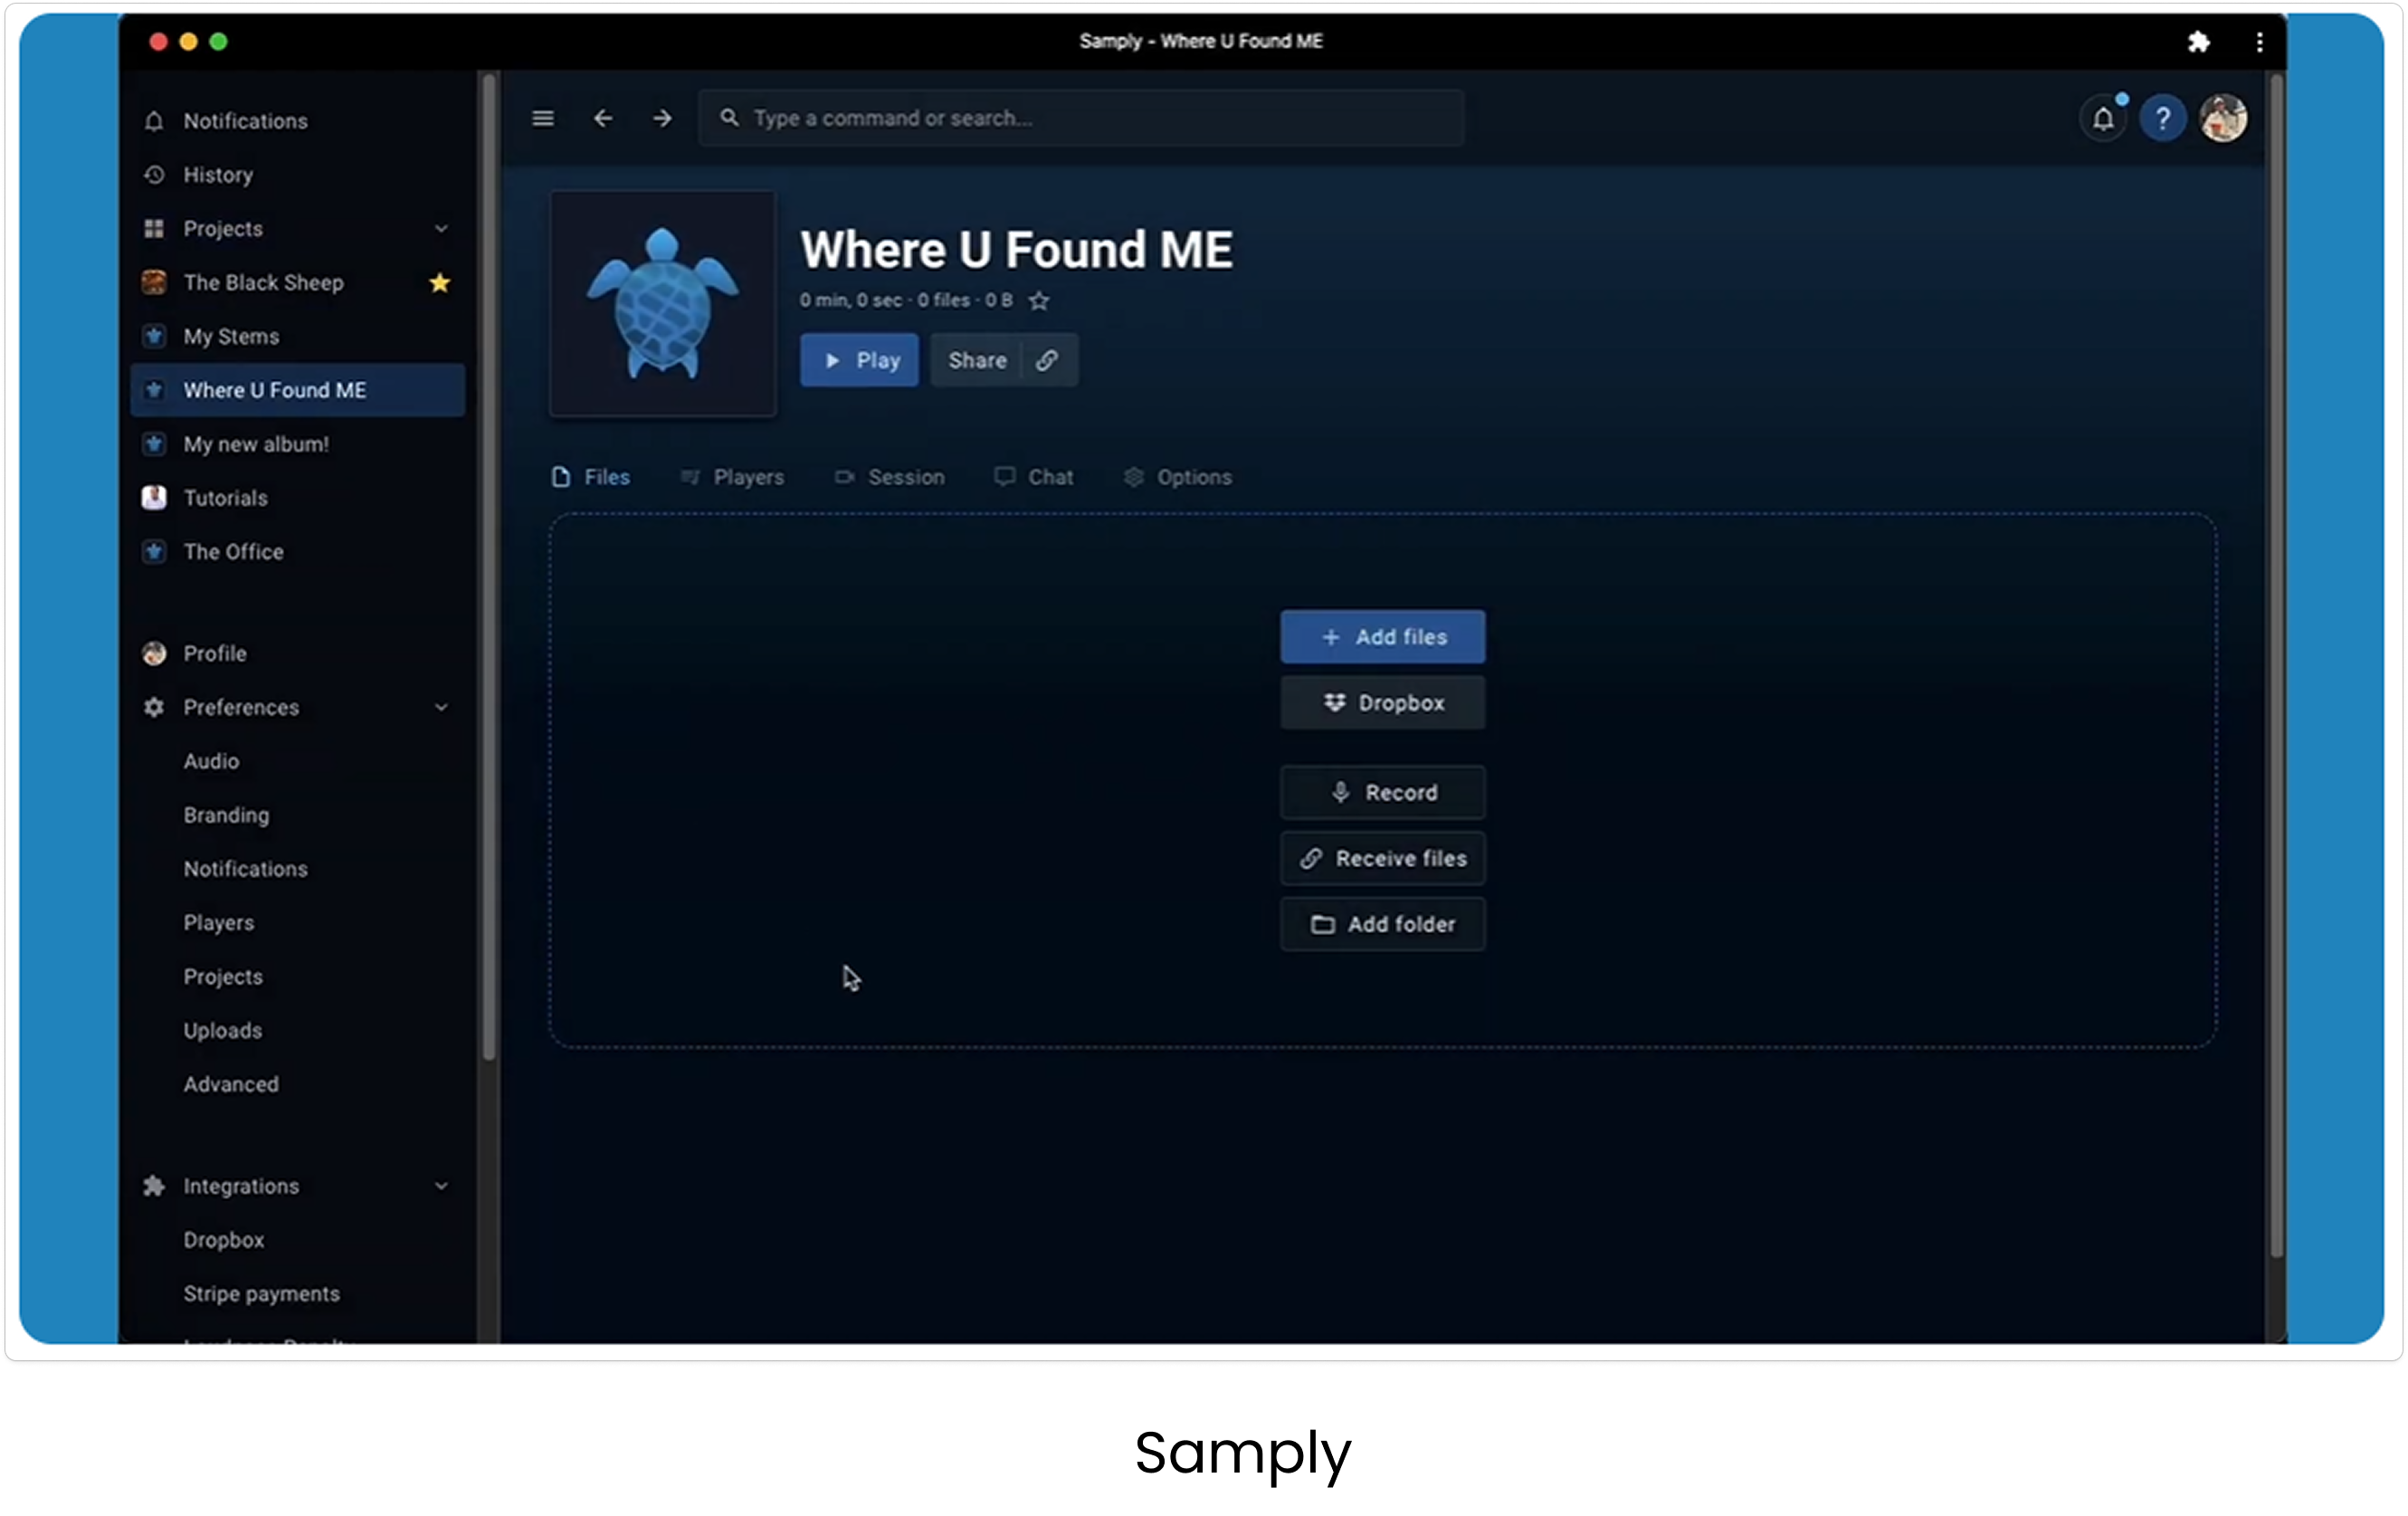Image resolution: width=2408 pixels, height=1516 pixels.
Task: Switch to the Session tab
Action: (x=890, y=477)
